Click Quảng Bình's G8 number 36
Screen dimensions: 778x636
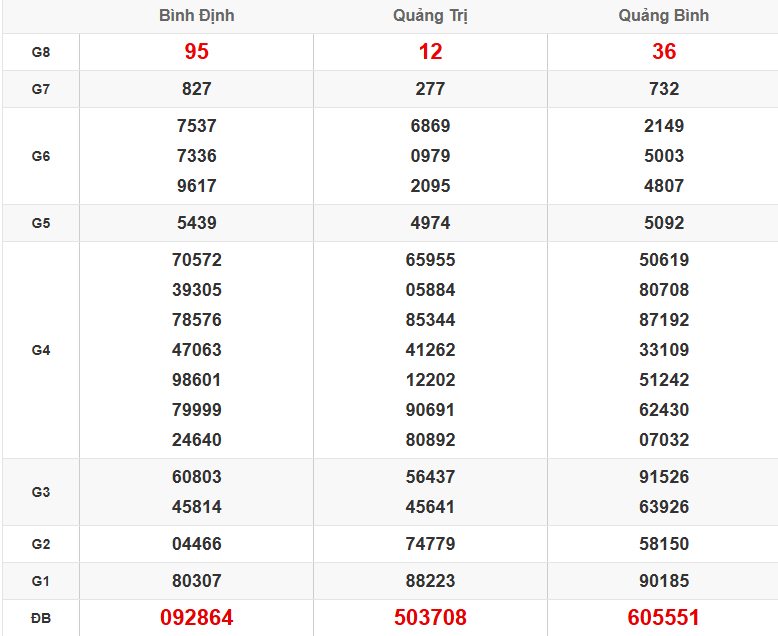click(664, 52)
